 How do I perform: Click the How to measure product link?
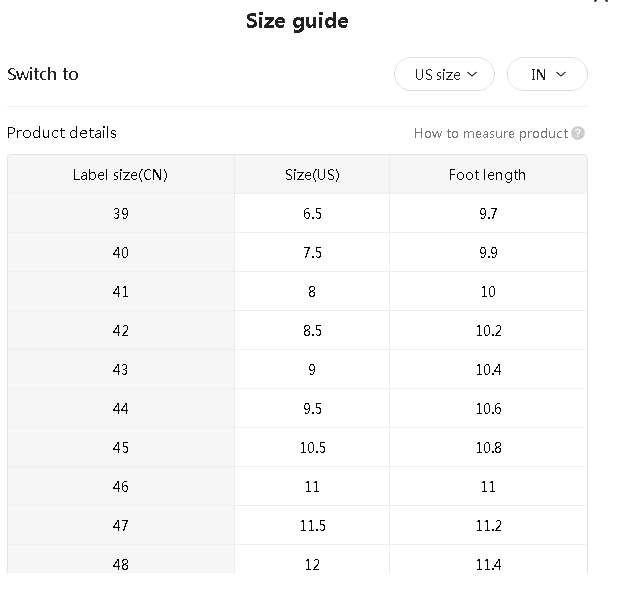pyautogui.click(x=490, y=133)
